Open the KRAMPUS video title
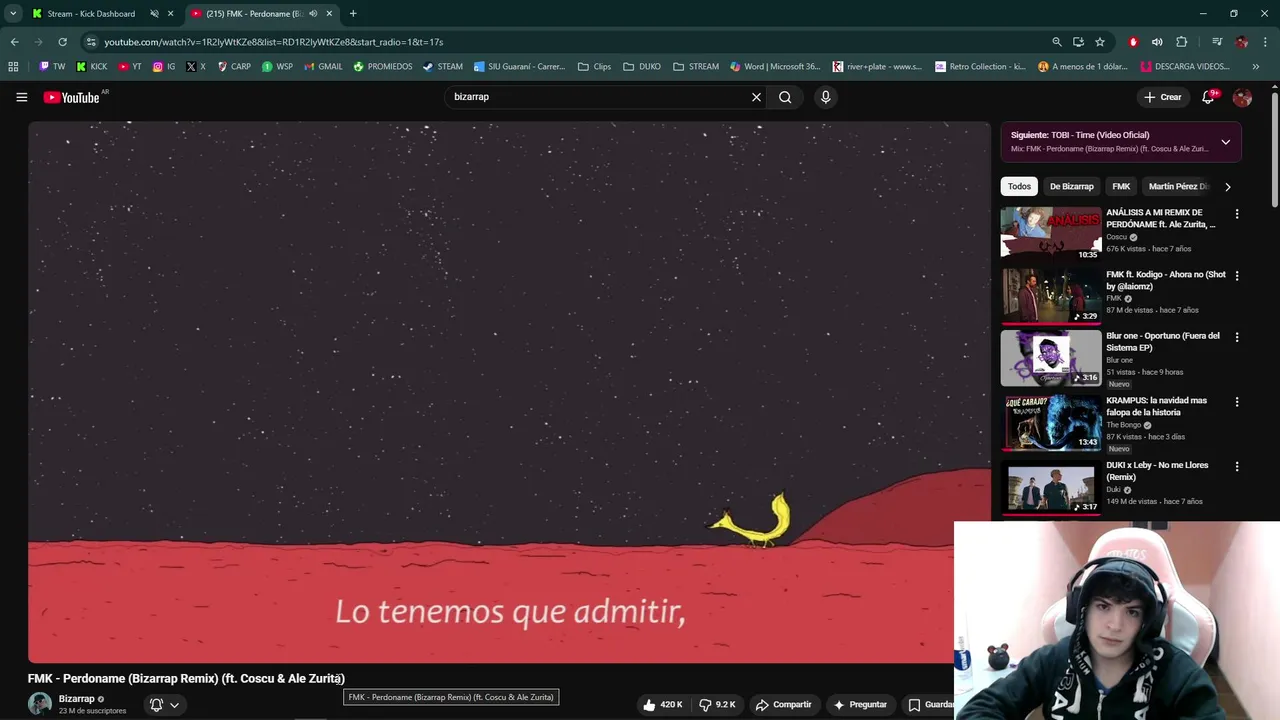Screen dimensions: 1280x720 point(1156,406)
